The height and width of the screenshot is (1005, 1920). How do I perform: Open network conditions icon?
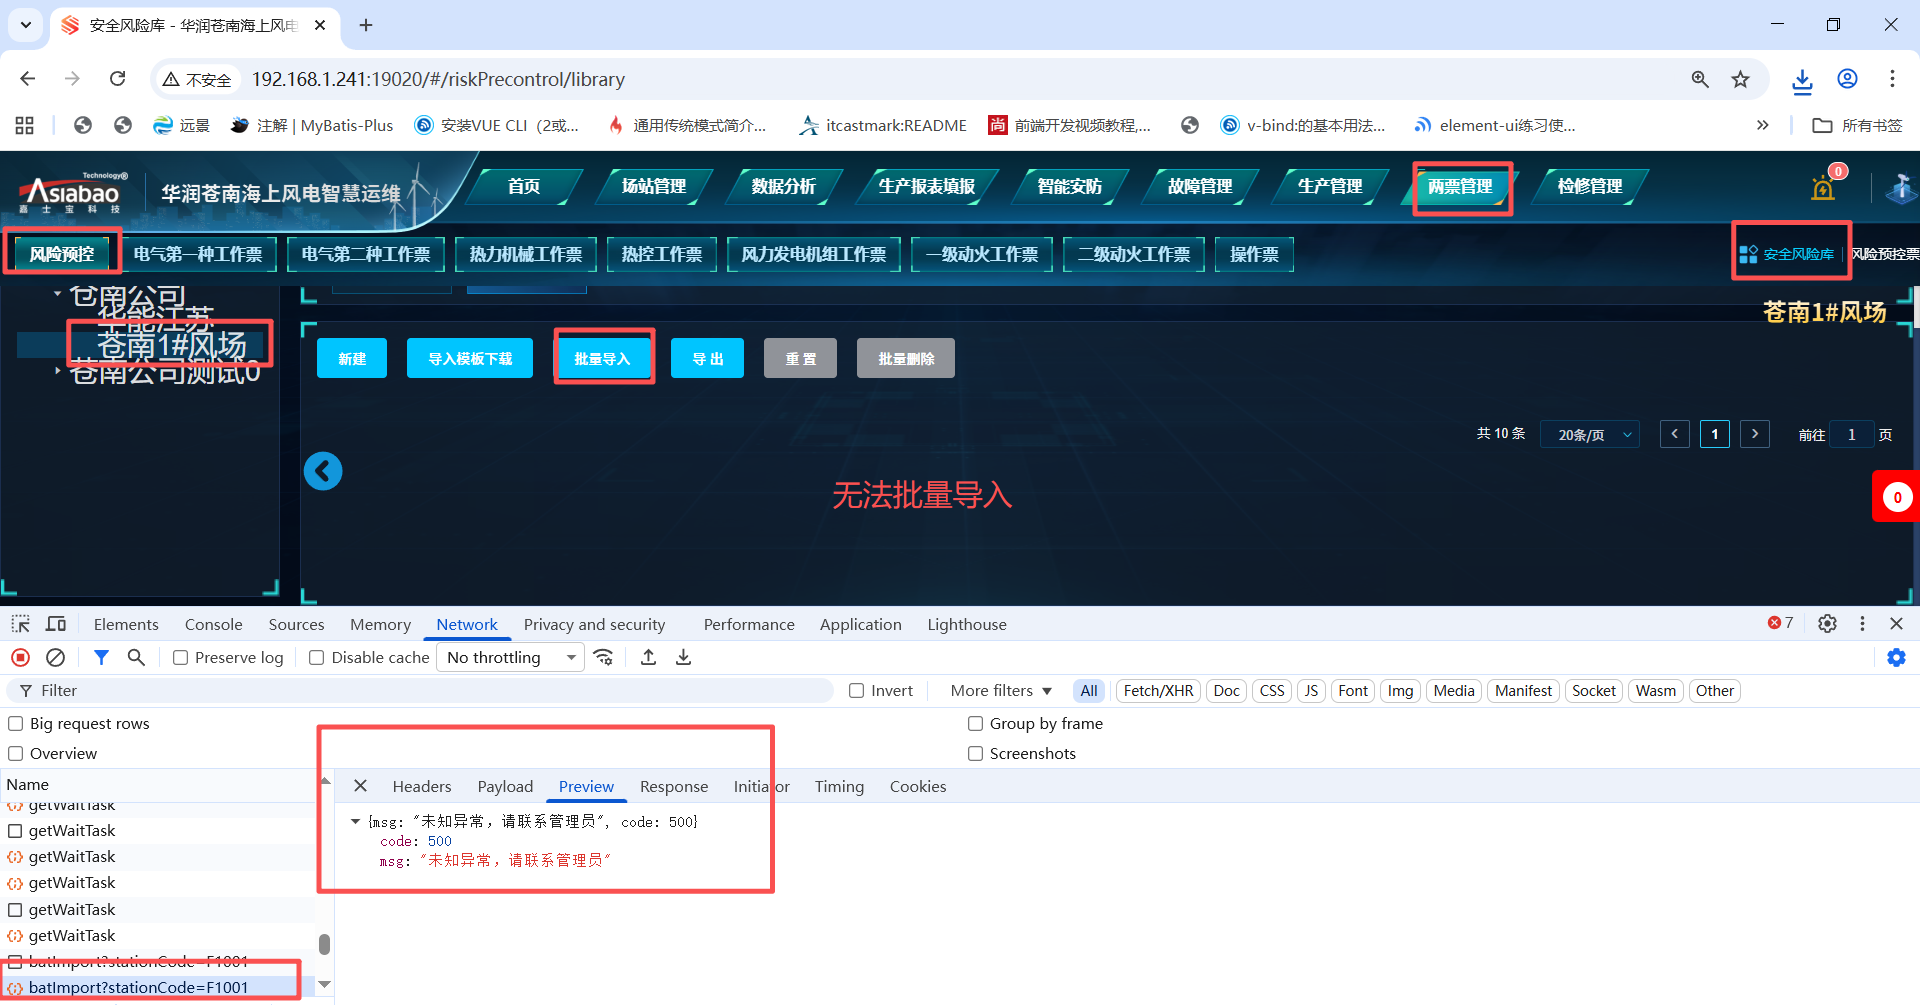(603, 657)
